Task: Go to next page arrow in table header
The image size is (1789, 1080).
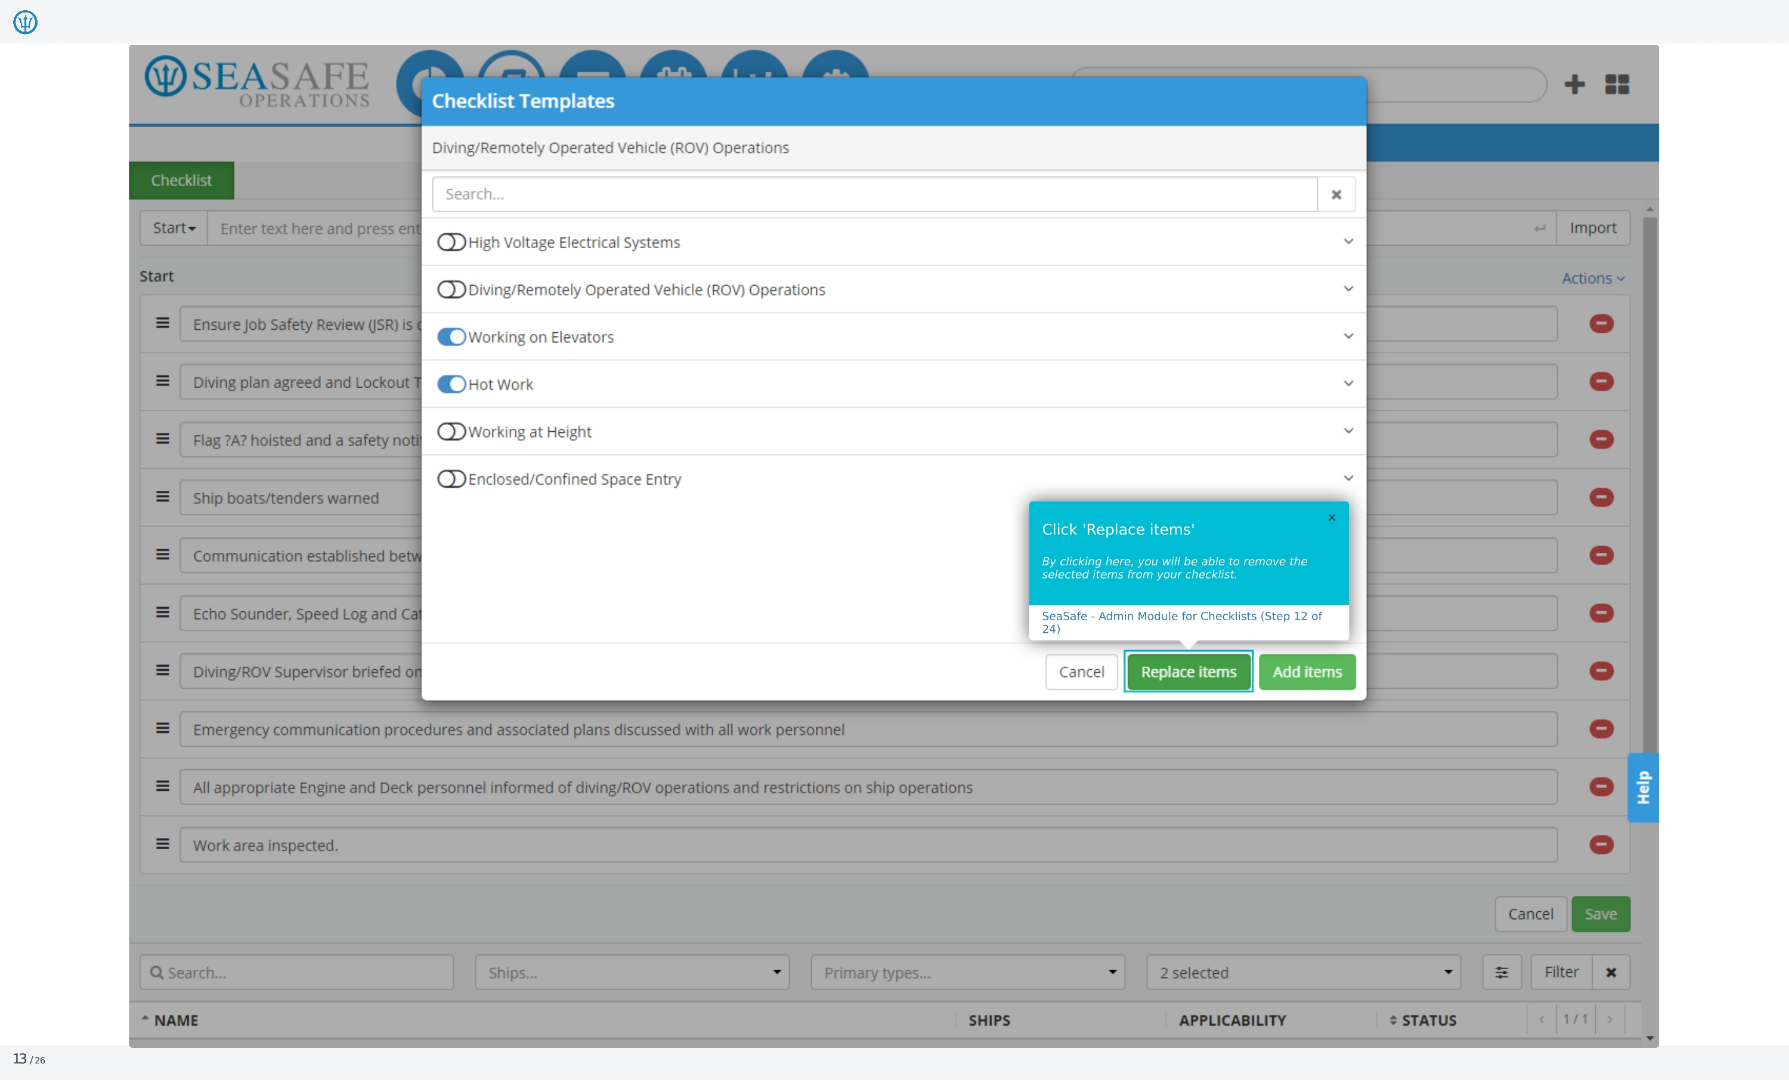Action: tap(1610, 1020)
